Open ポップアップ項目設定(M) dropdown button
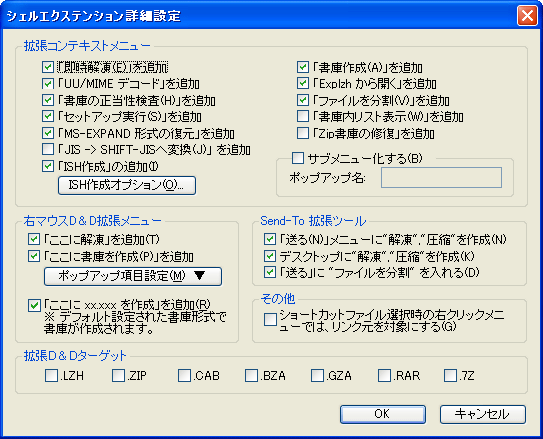543x439 pixels. click(133, 276)
